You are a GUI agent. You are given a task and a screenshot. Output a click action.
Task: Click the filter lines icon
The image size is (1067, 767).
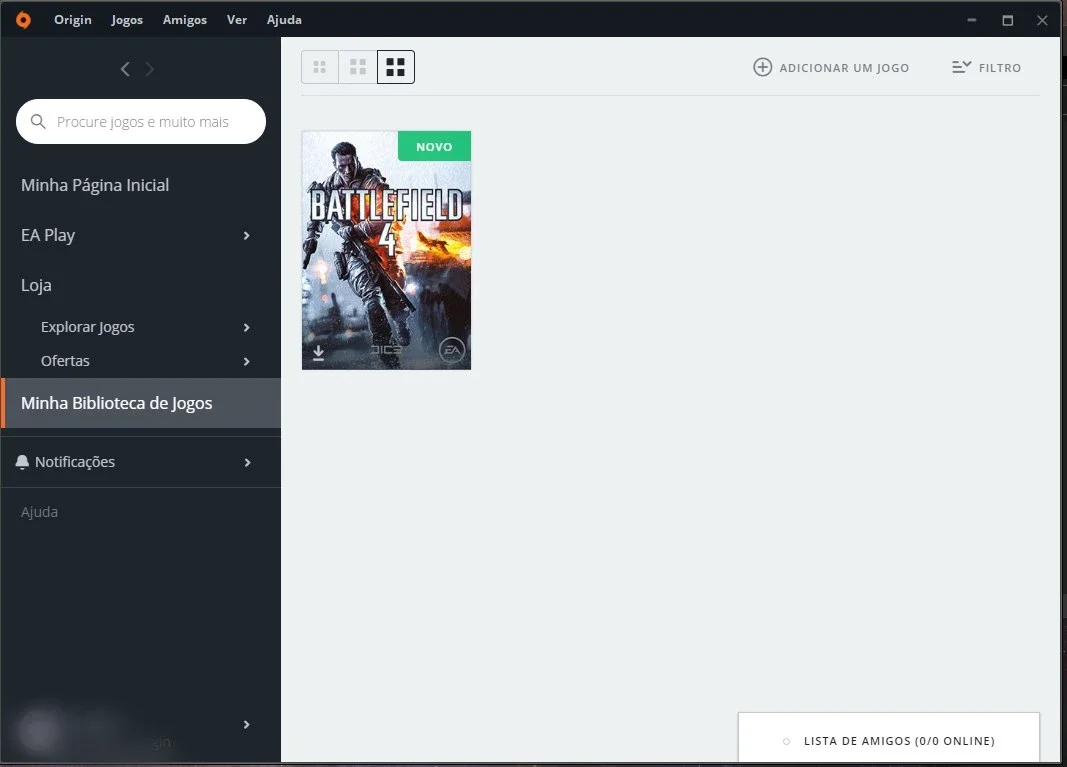(x=961, y=67)
